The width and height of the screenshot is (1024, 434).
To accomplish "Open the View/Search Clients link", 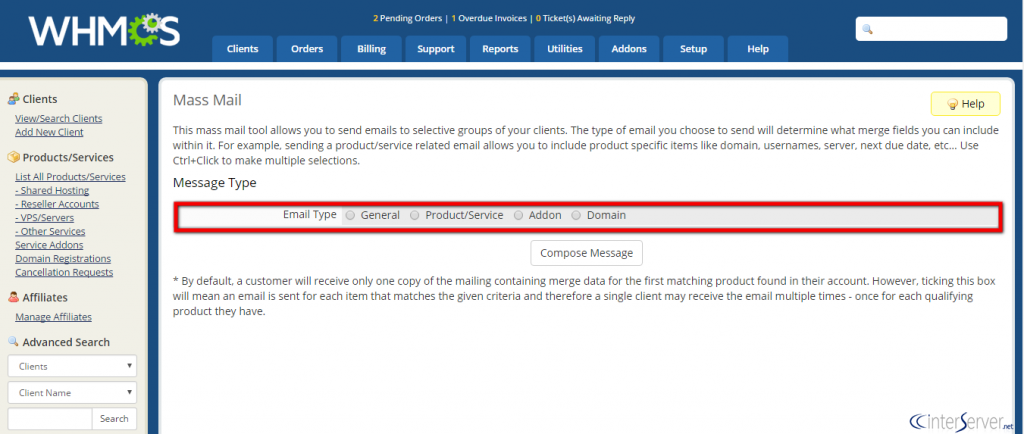I will pyautogui.click(x=58, y=119).
